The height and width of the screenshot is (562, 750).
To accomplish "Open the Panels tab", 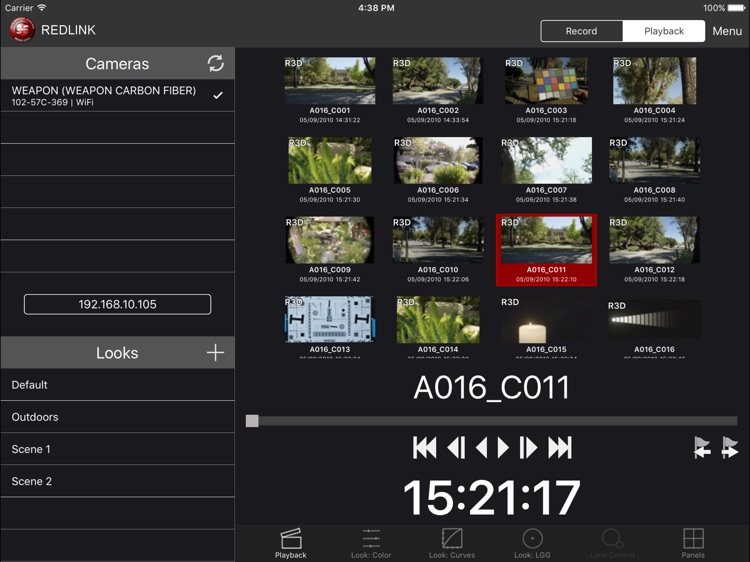I will pyautogui.click(x=693, y=543).
